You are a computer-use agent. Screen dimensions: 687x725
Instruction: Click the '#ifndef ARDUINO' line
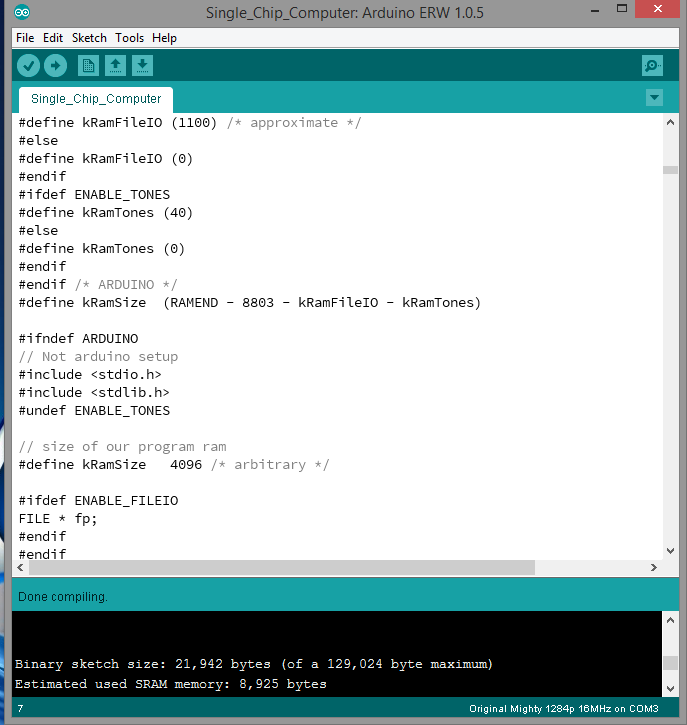pyautogui.click(x=78, y=339)
